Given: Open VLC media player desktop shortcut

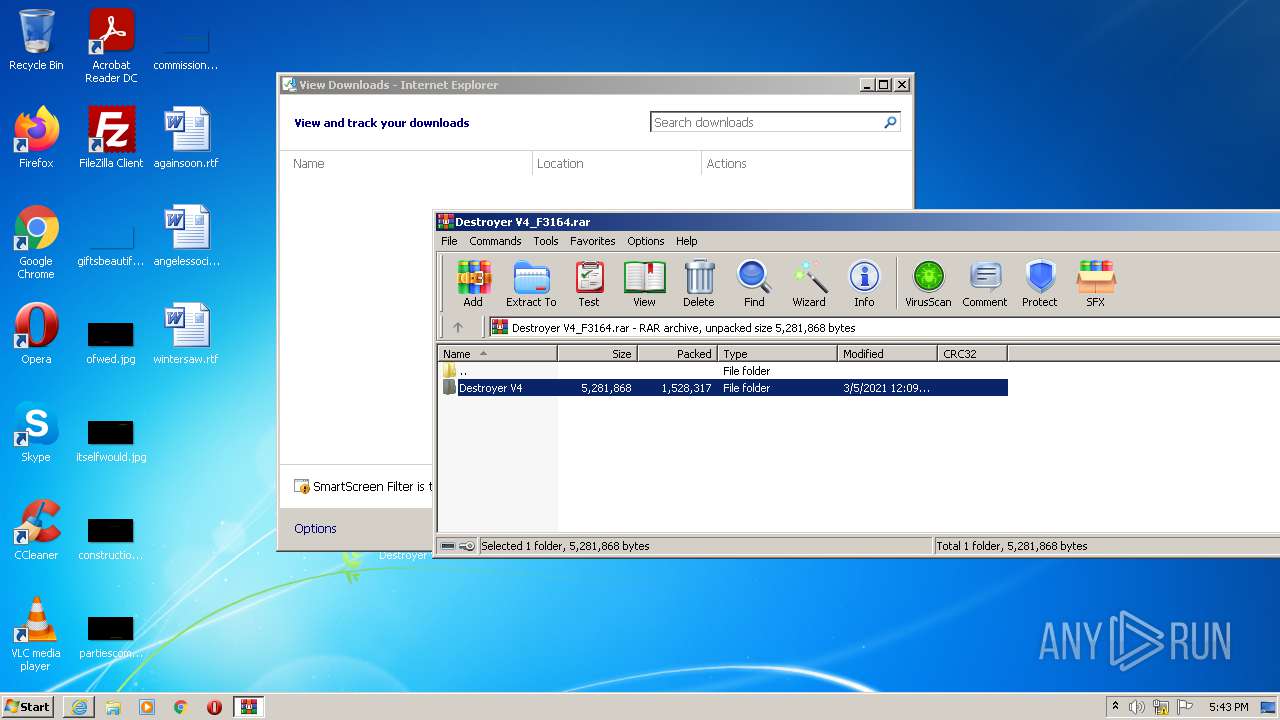Looking at the screenshot, I should point(36,634).
